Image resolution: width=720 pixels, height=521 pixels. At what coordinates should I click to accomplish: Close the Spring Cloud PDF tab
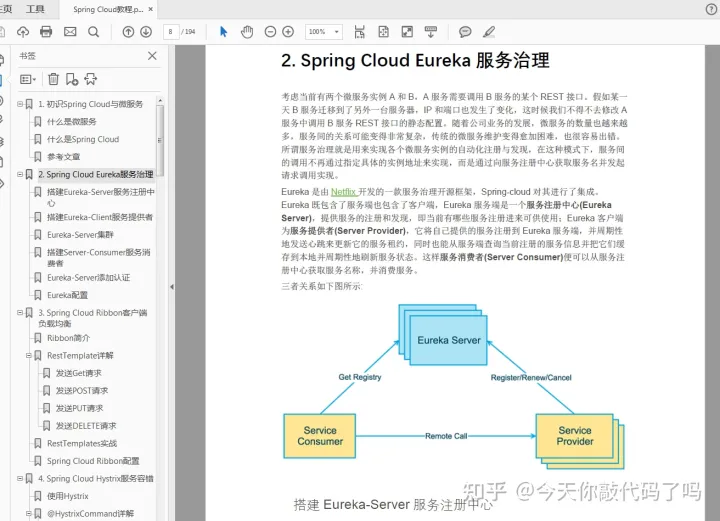tap(151, 9)
